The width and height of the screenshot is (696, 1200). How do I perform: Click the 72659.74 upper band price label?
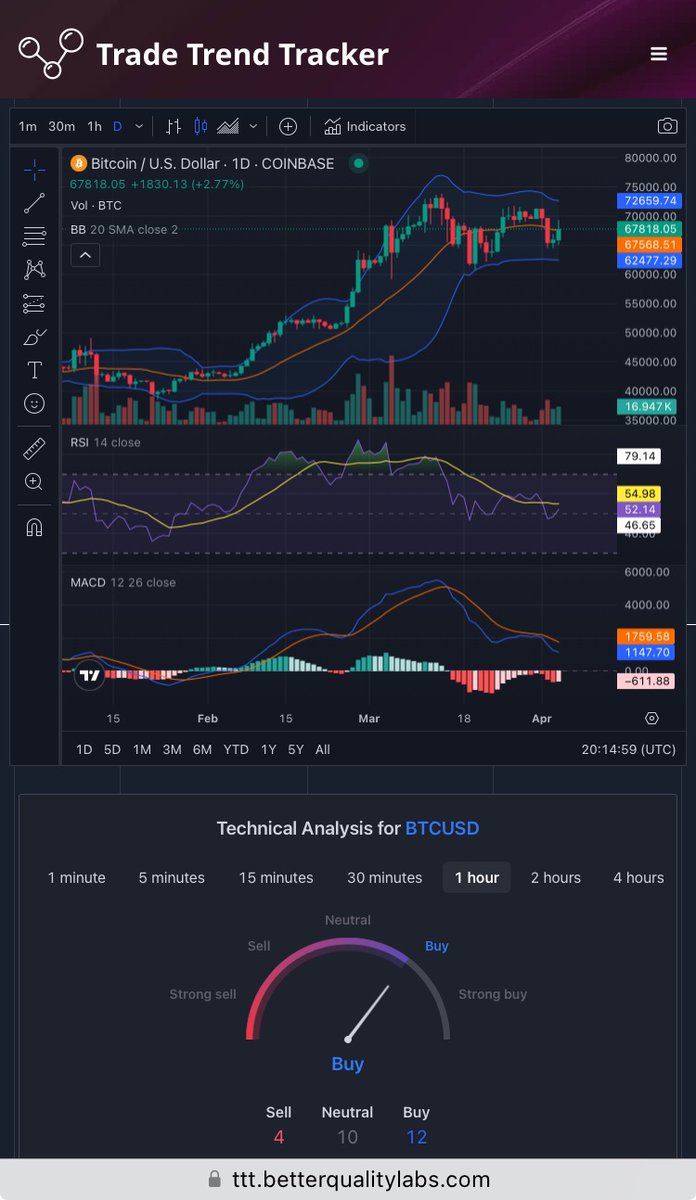click(648, 201)
